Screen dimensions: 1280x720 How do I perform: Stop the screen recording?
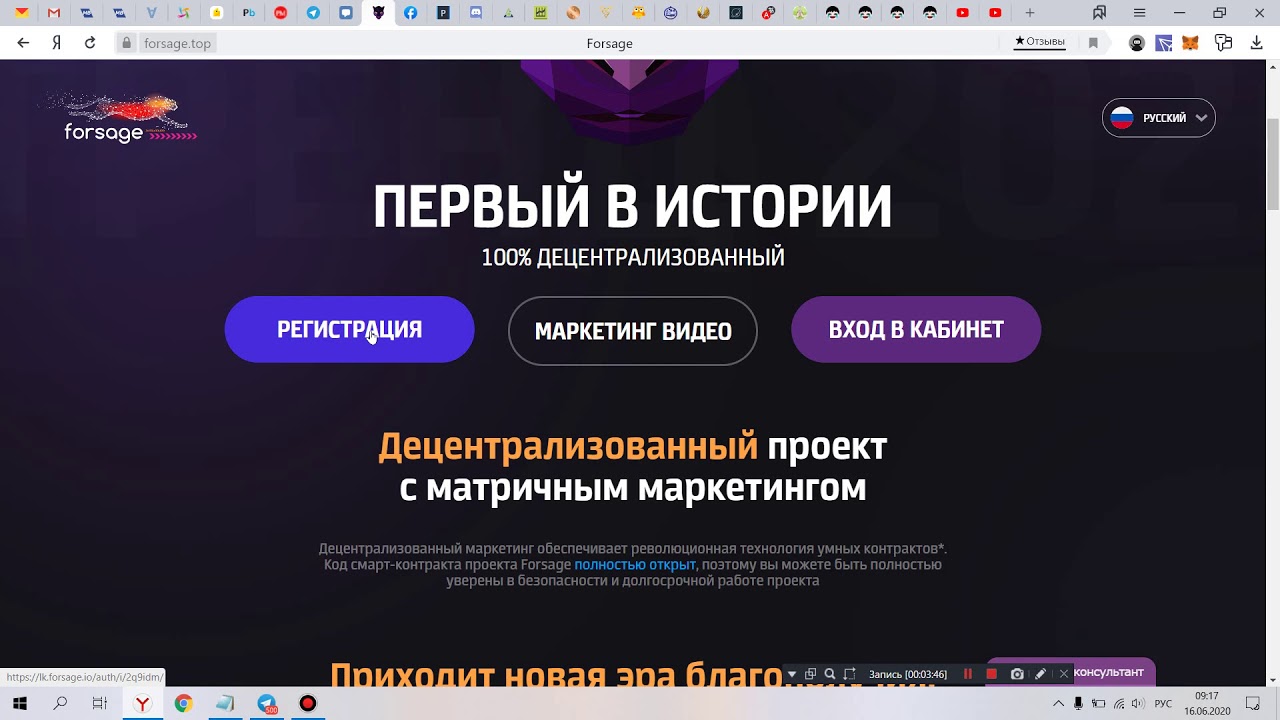tap(992, 674)
